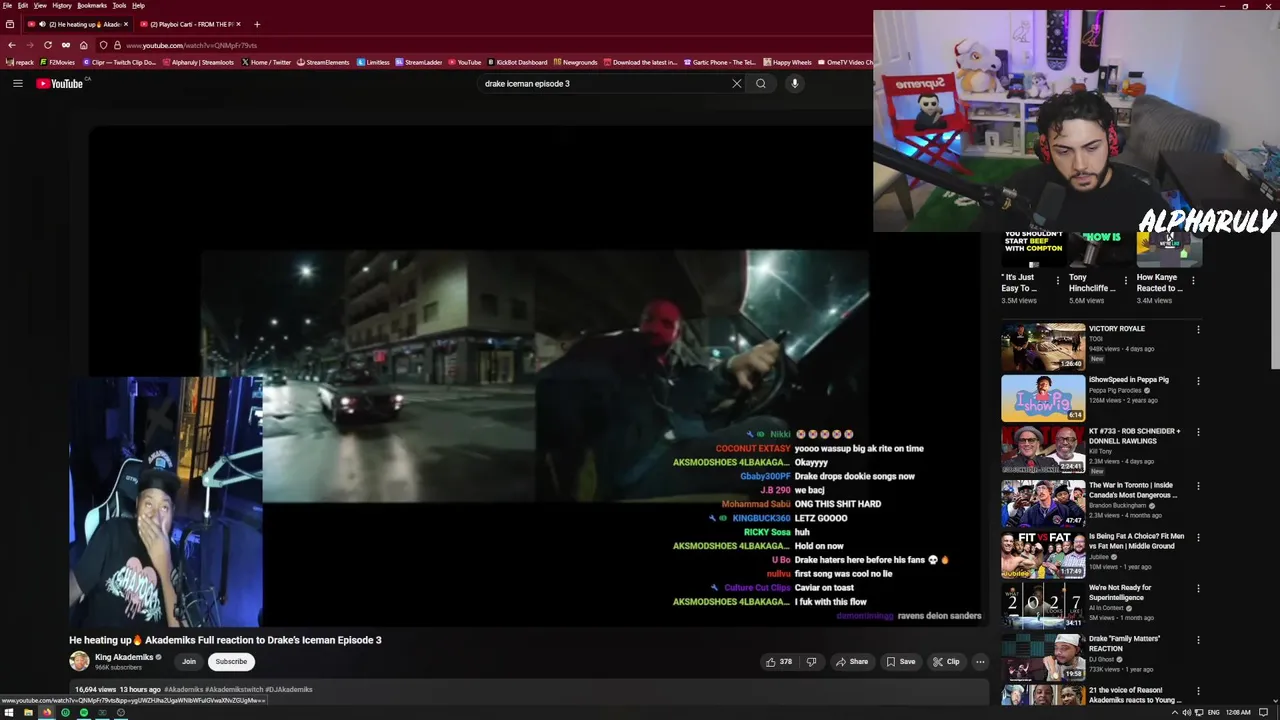Image resolution: width=1280 pixels, height=720 pixels.
Task: Open options for KT #733 video
Action: (x=1198, y=432)
